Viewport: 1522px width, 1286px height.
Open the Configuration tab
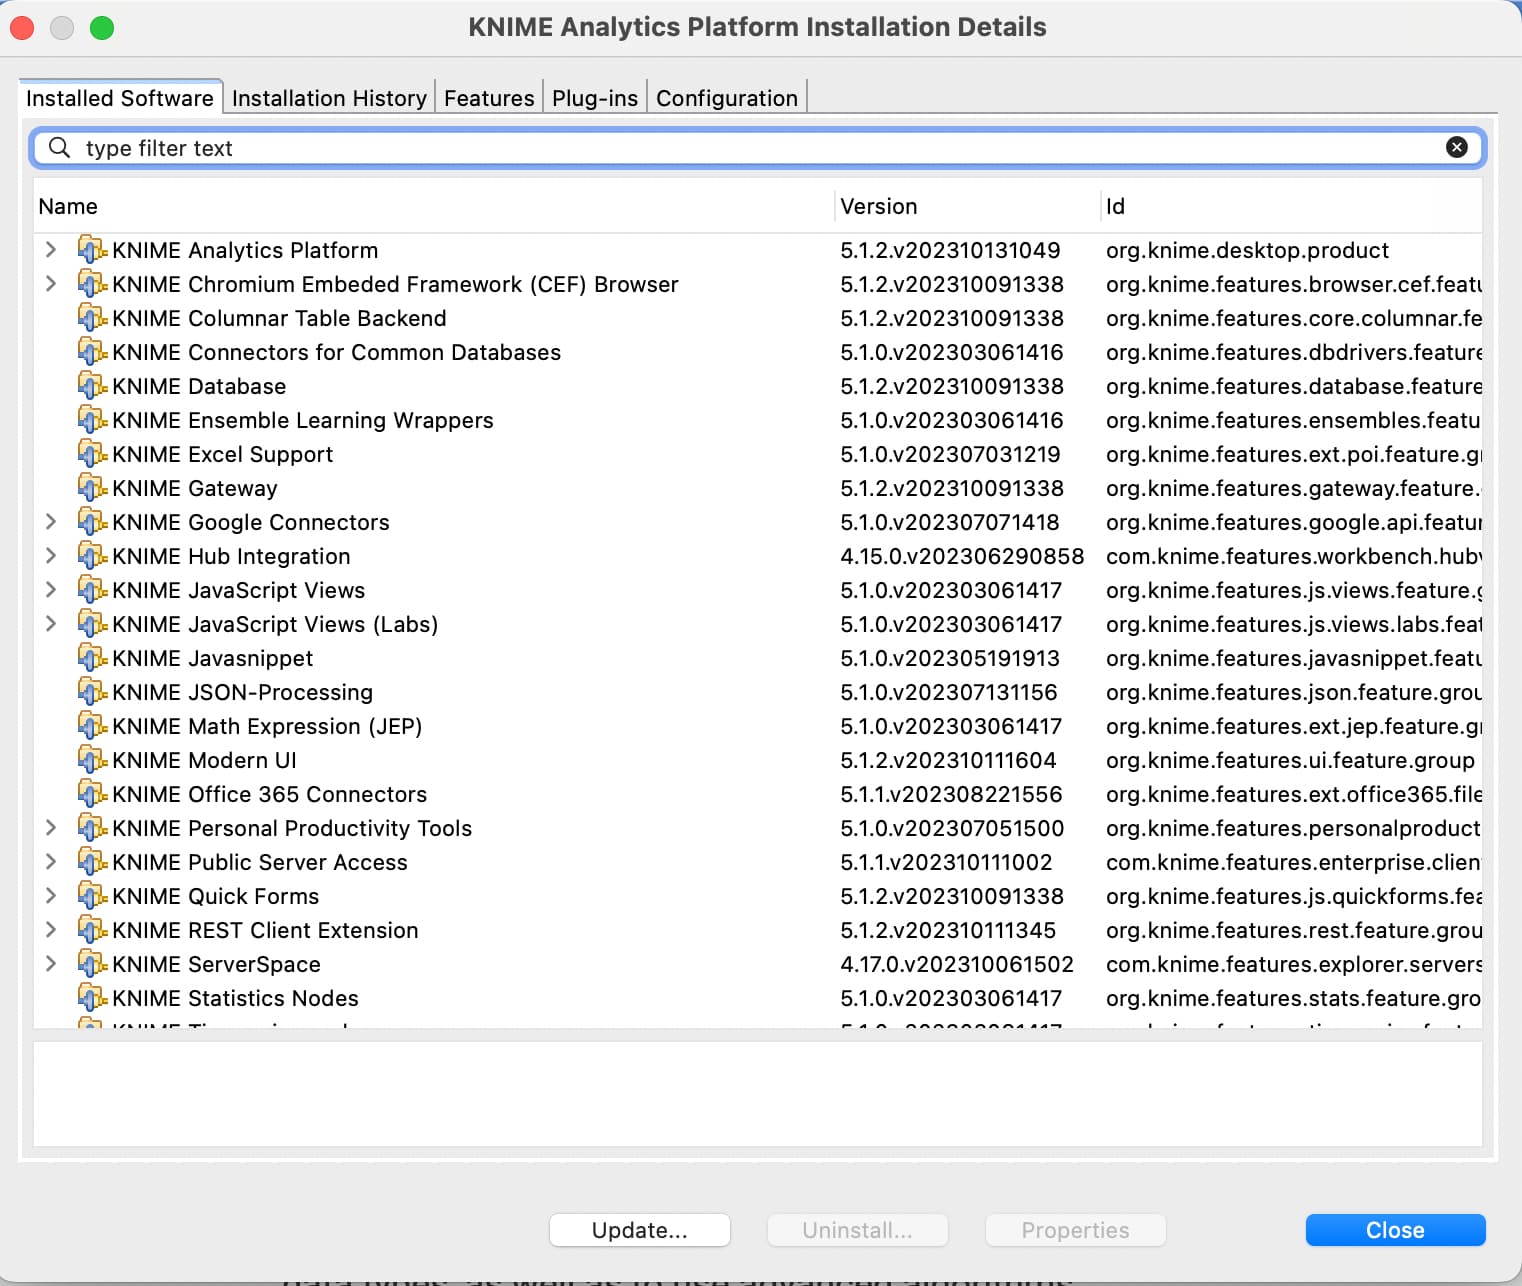(x=727, y=98)
